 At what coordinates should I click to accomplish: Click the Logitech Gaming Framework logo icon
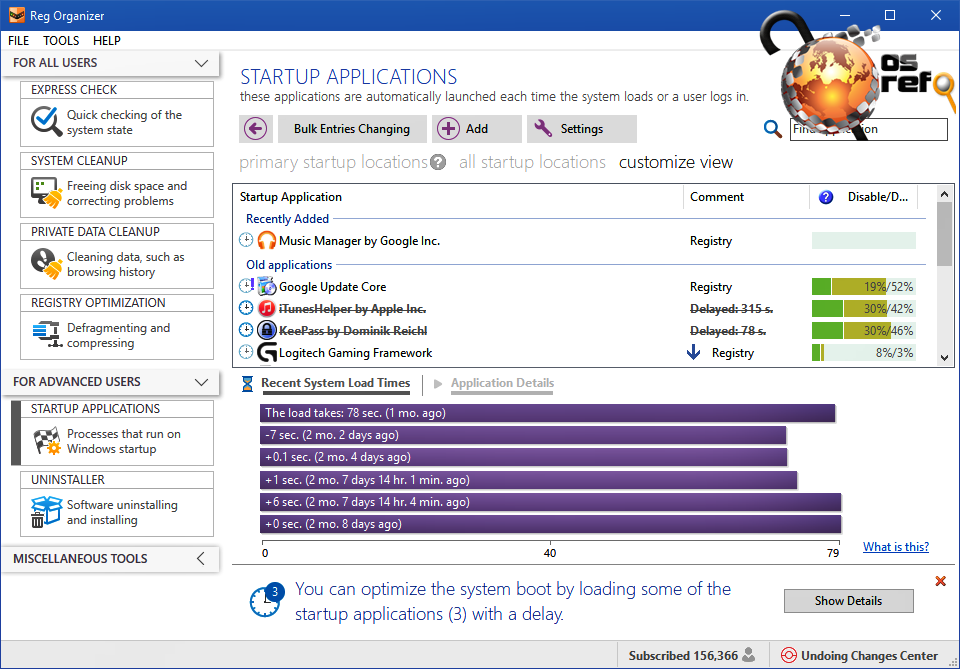(x=267, y=353)
